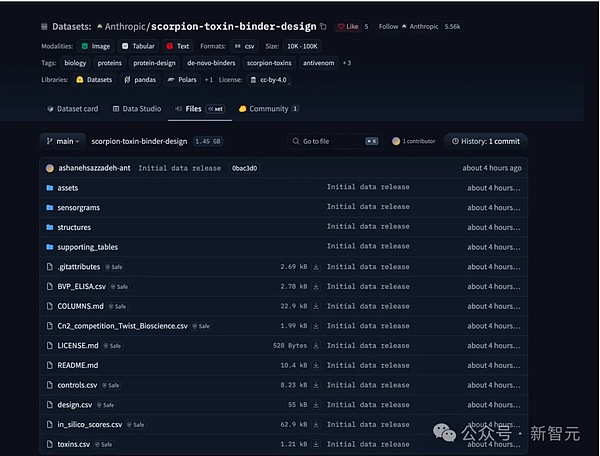Open the main branch dropdown
The height and width of the screenshot is (456, 600).
click(x=63, y=141)
